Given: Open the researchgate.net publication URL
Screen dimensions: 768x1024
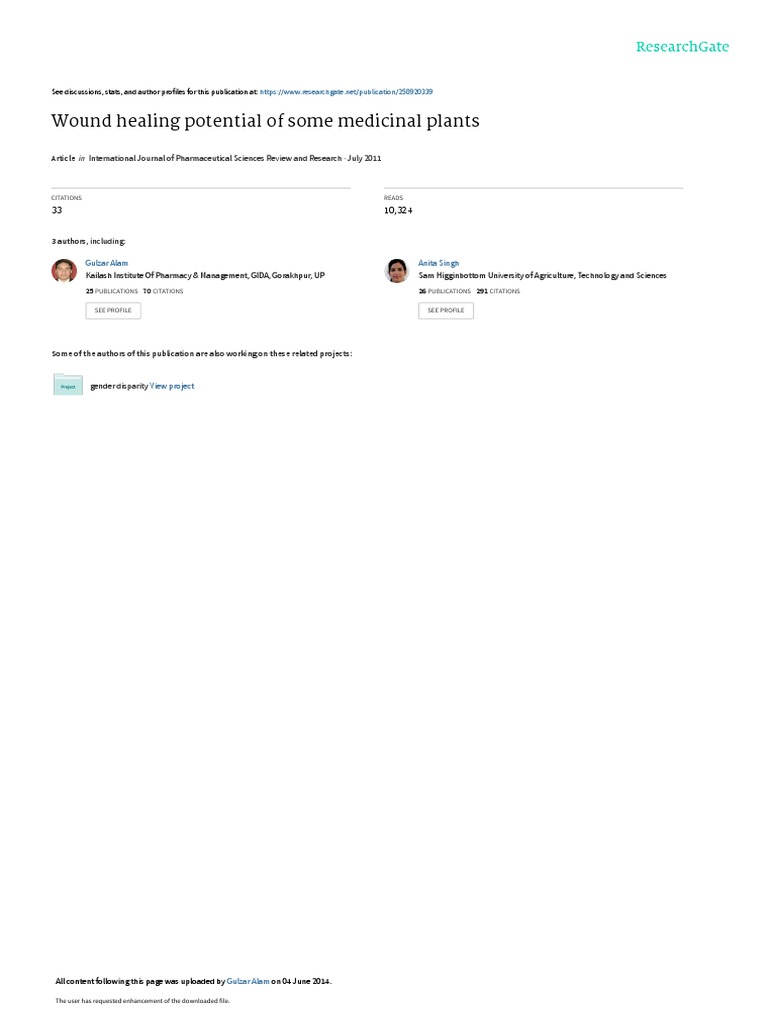Looking at the screenshot, I should (x=346, y=92).
